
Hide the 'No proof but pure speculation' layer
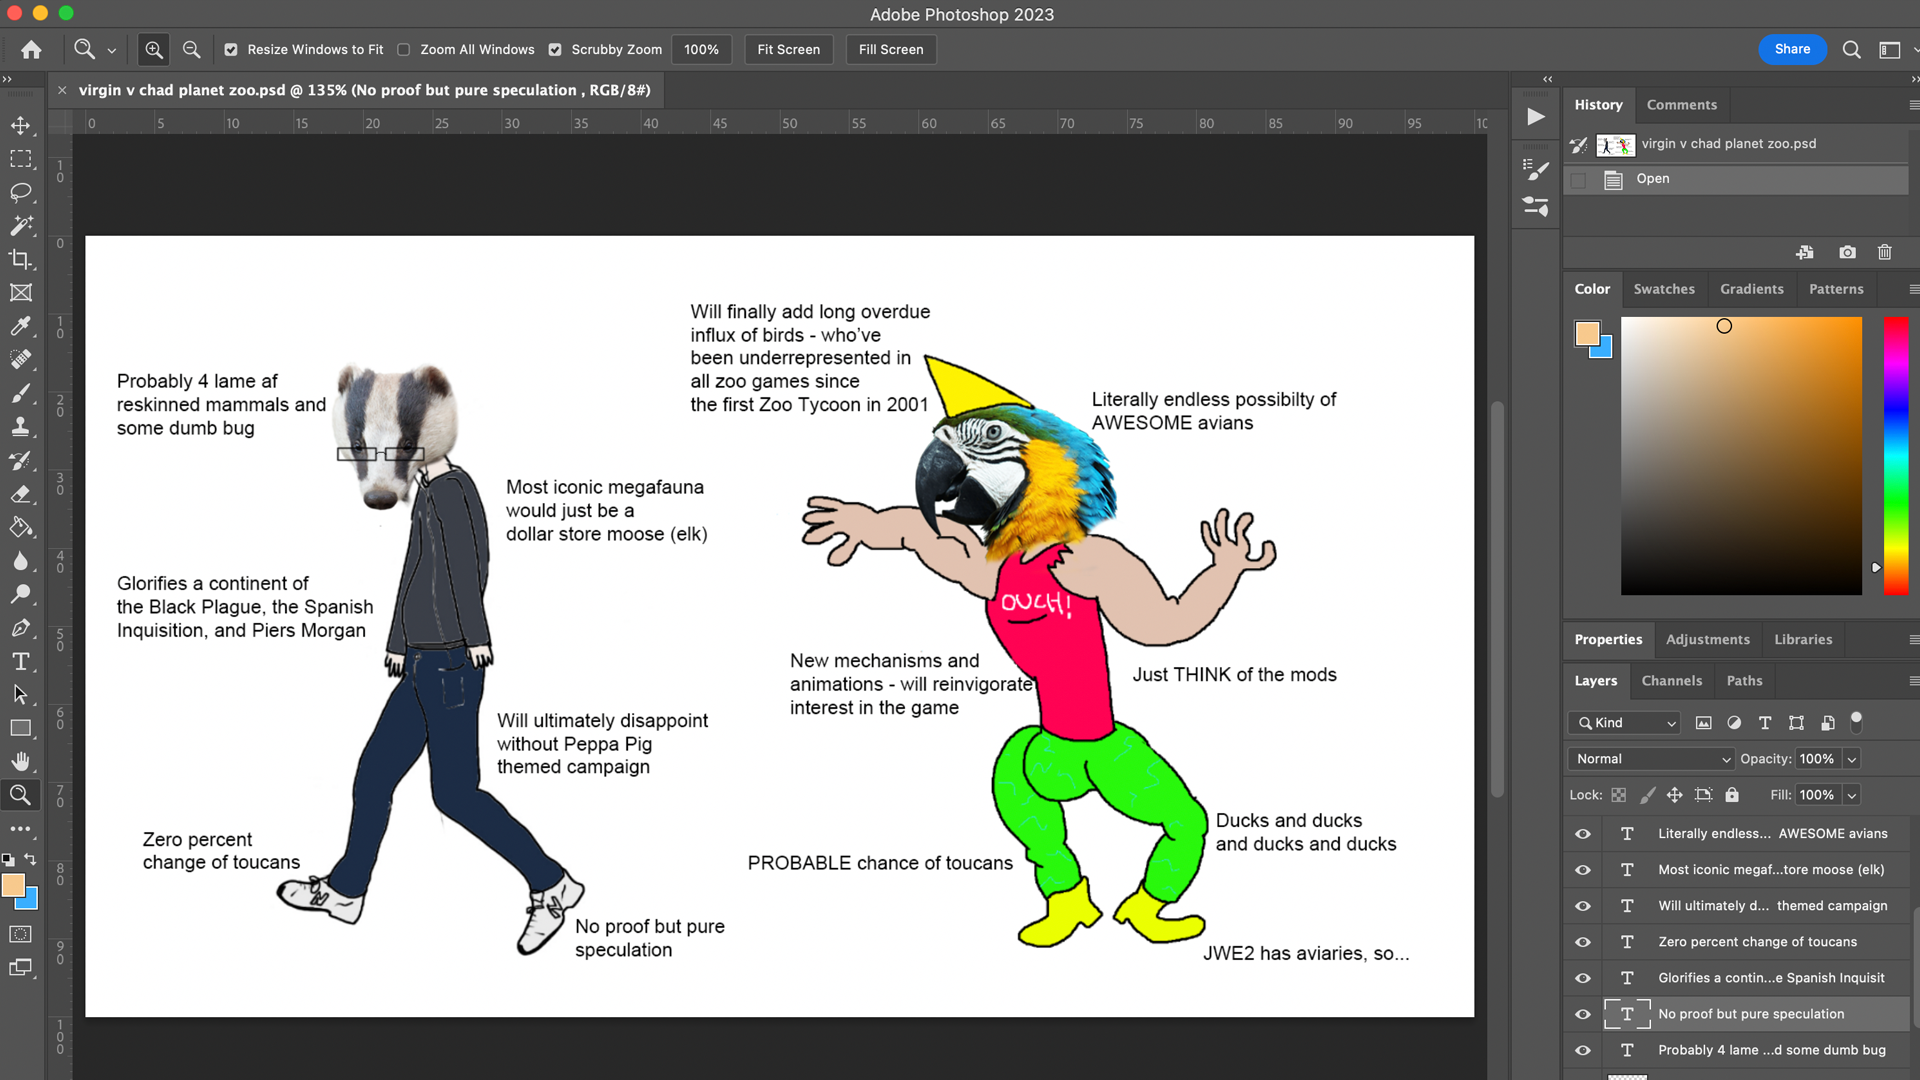[1583, 1013]
